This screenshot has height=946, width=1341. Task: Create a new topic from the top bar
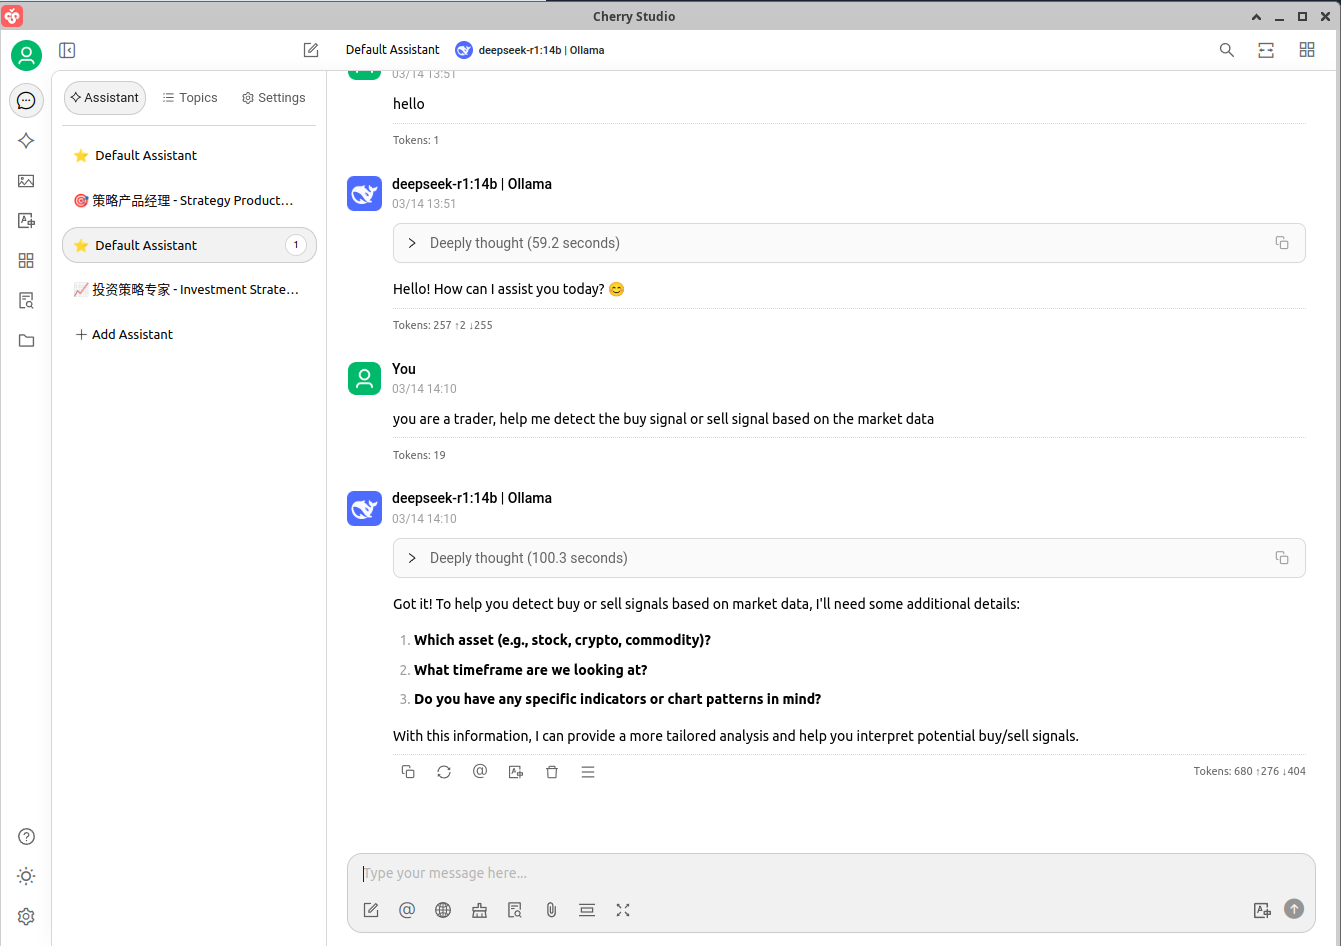pos(311,50)
